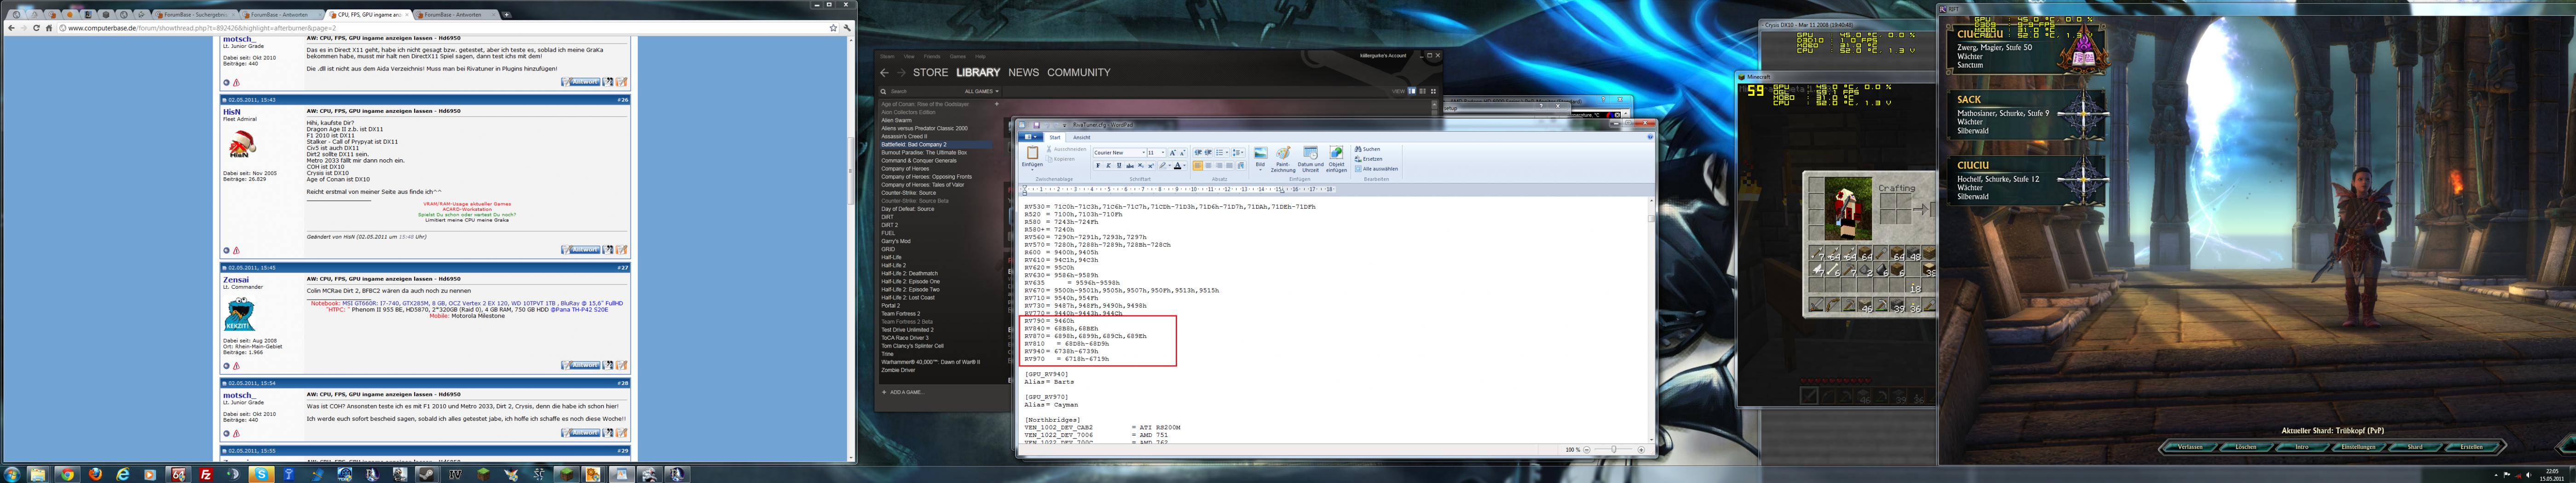Center the text in WordPad
The width and height of the screenshot is (2576, 483).
coord(1208,166)
